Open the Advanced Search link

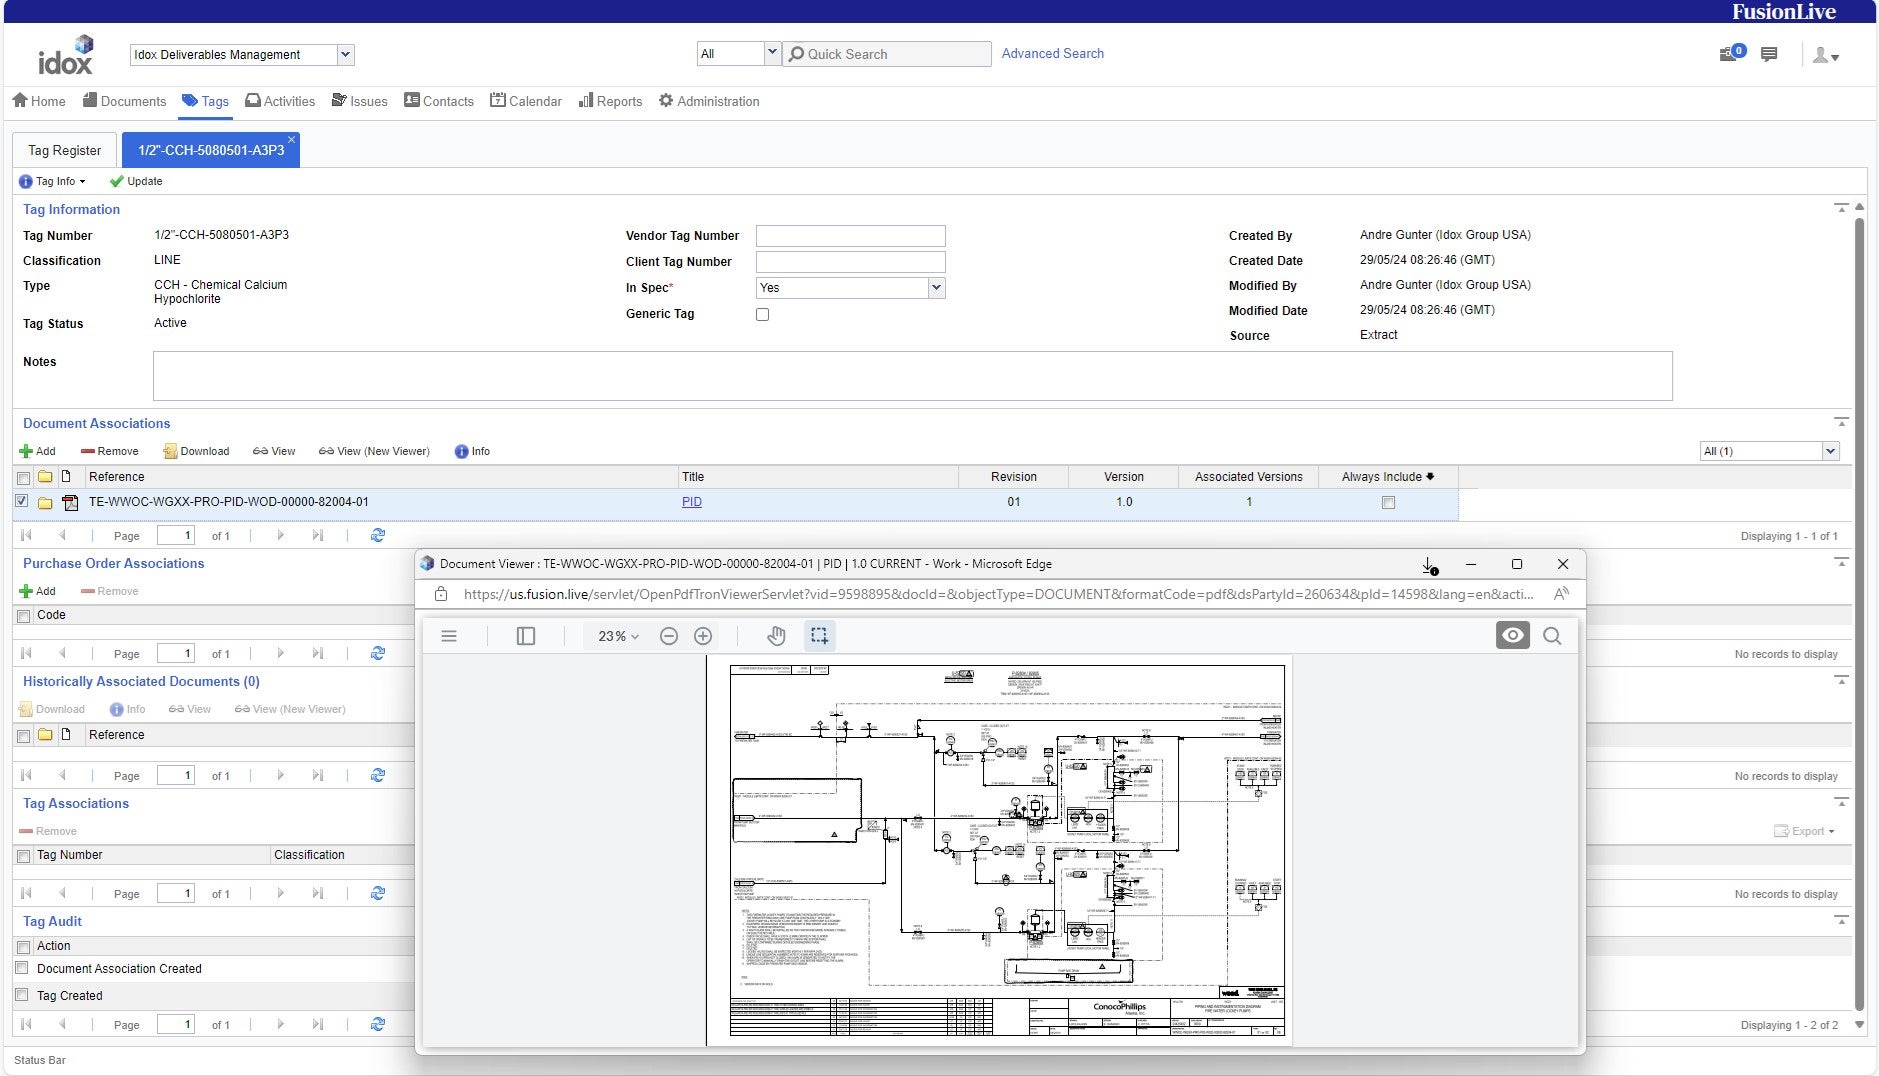tap(1052, 54)
